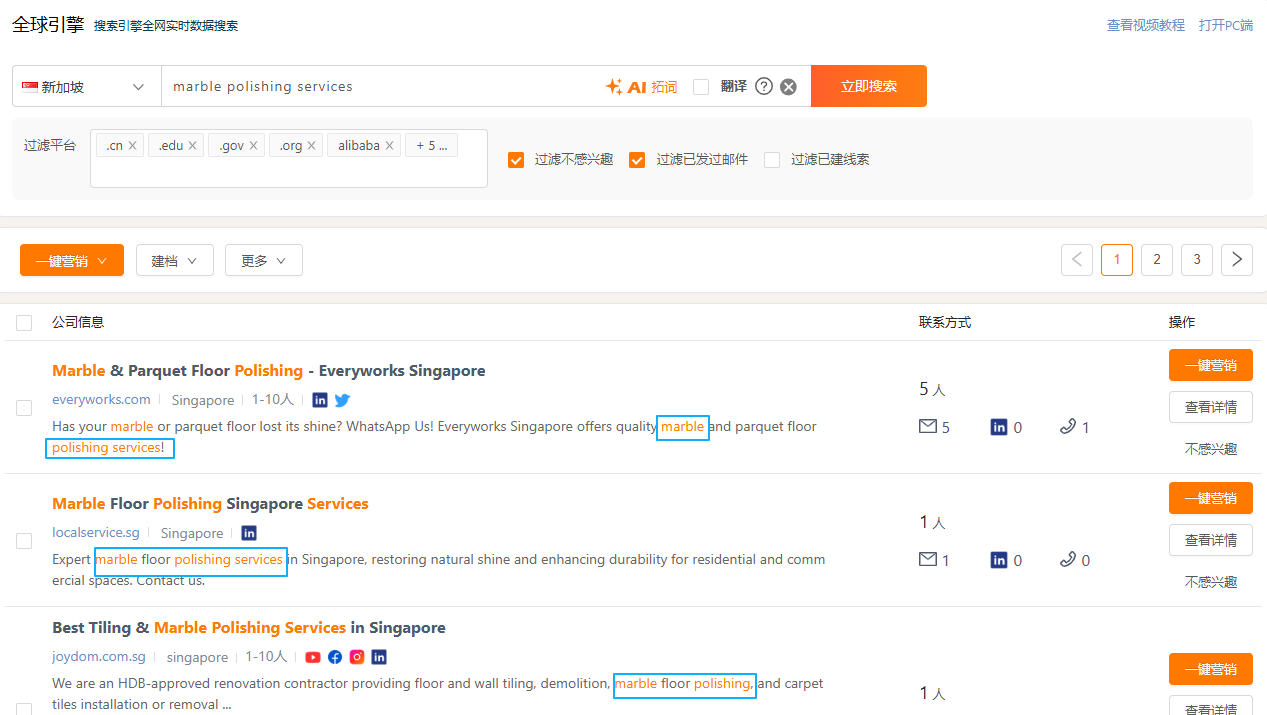Expand the 一键营销 toolbar dropdown
This screenshot has width=1267, height=715.
pos(72,261)
